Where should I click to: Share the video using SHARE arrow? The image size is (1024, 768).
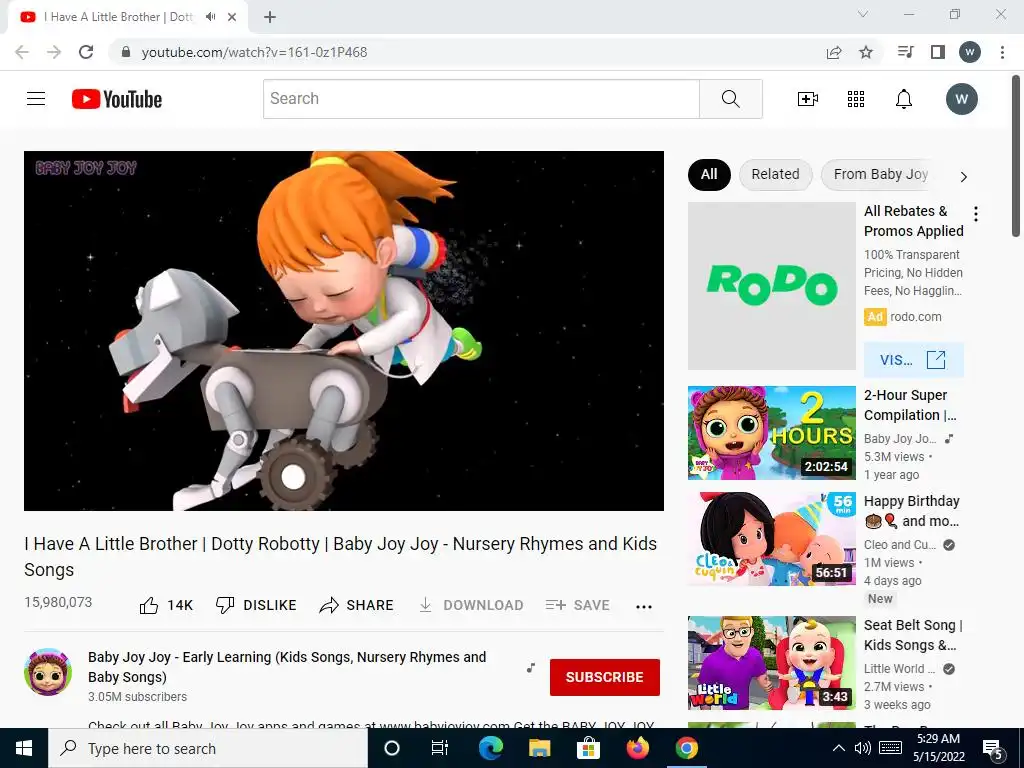pyautogui.click(x=357, y=605)
